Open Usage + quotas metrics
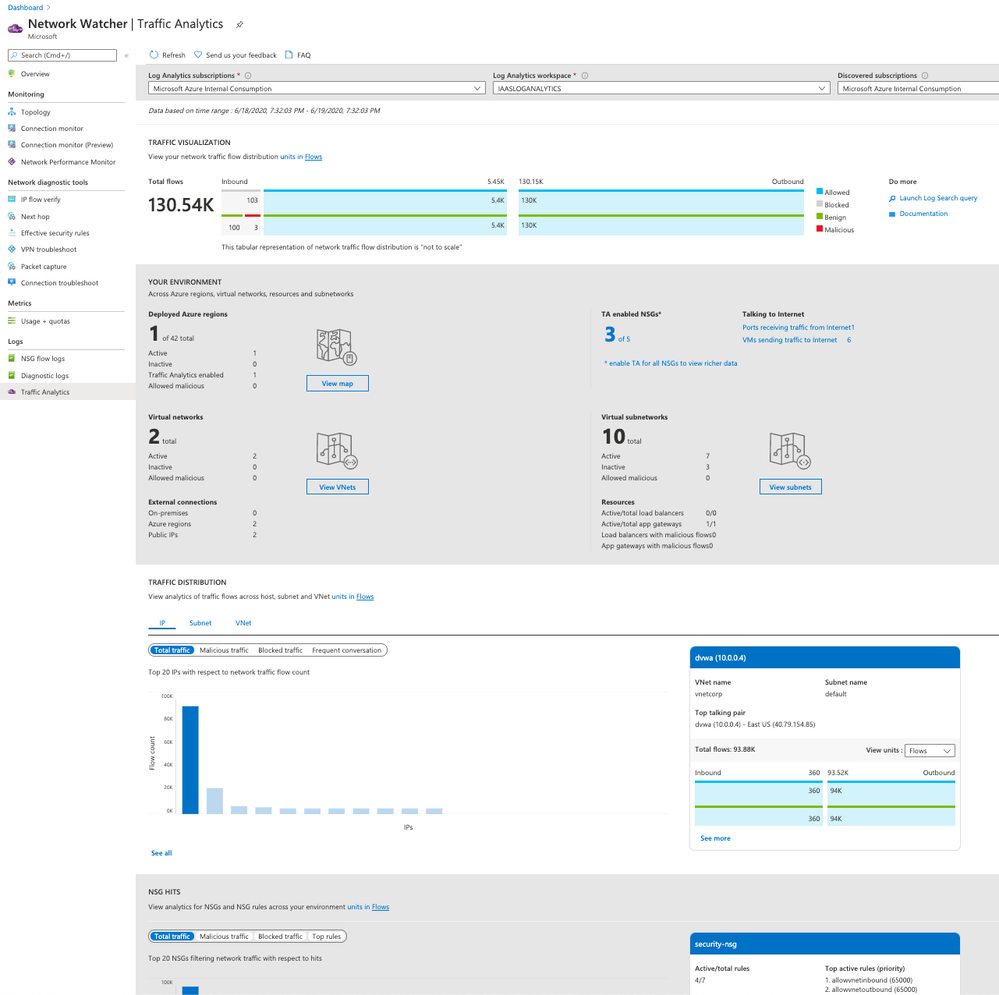Screen dimensions: 999x995 coord(45,321)
